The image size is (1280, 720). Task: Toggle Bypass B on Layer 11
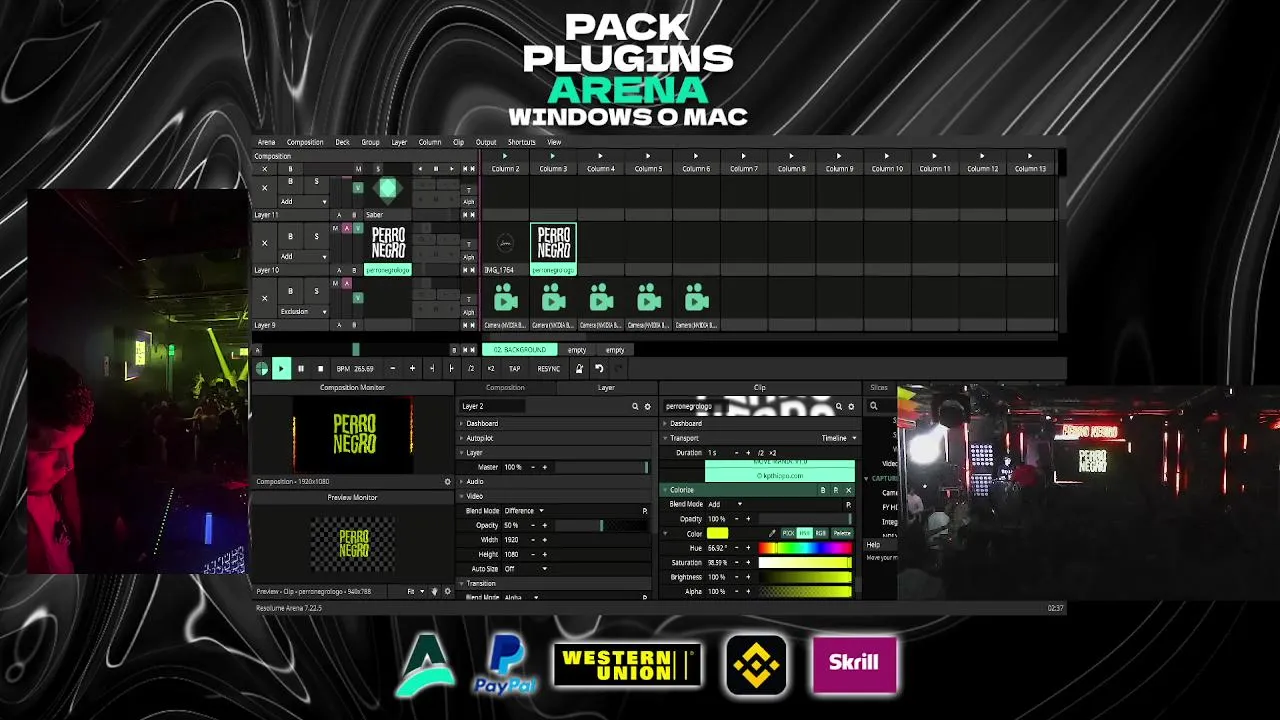point(290,181)
